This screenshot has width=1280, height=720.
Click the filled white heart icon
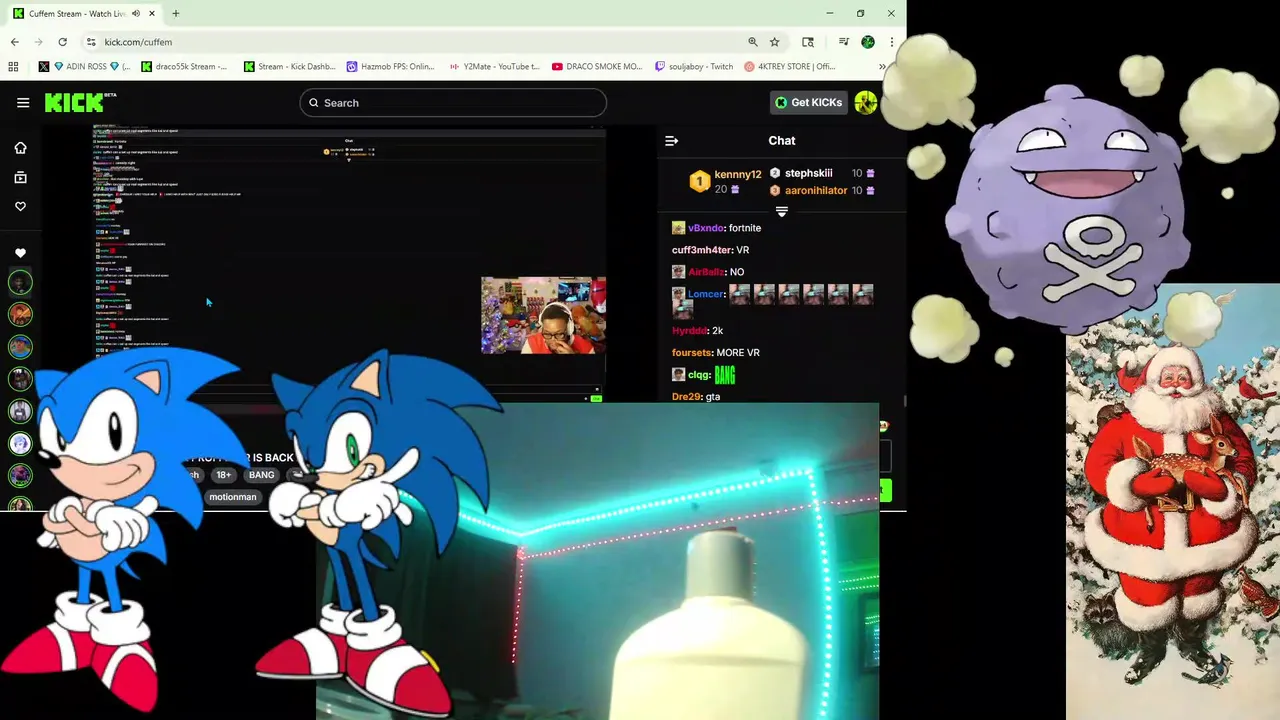tap(20, 253)
